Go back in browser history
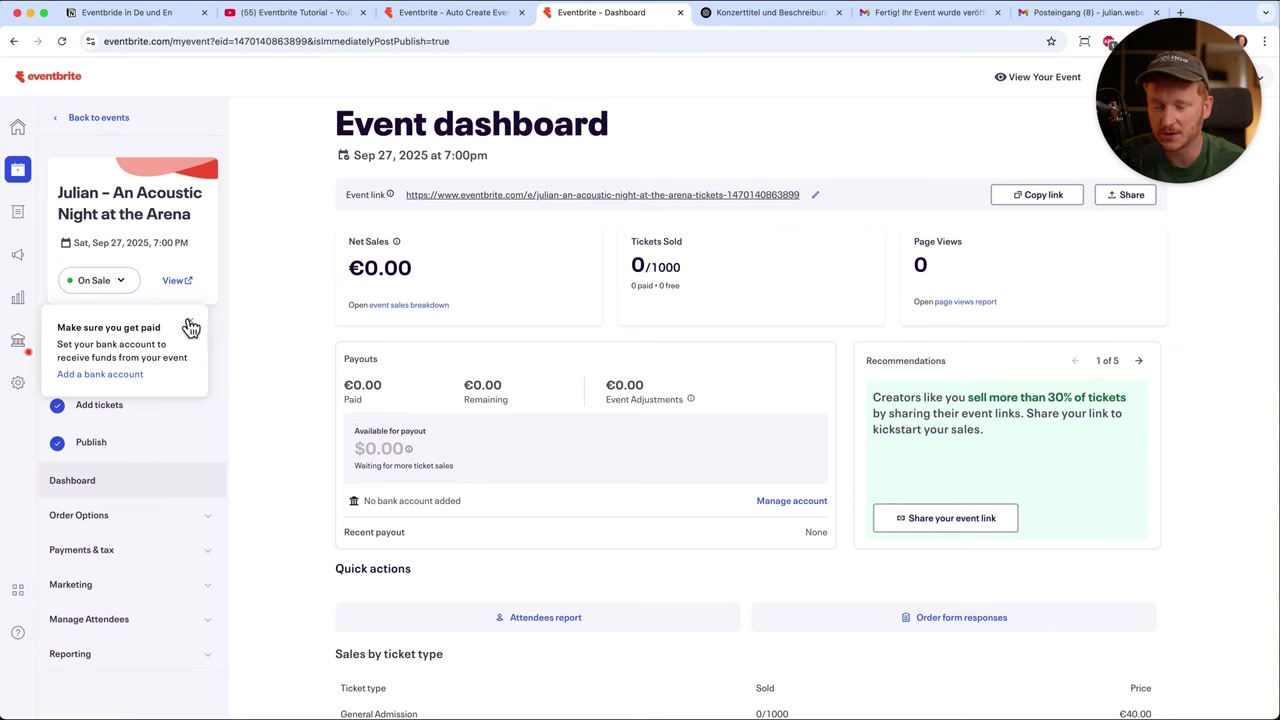The width and height of the screenshot is (1280, 720). click(14, 41)
